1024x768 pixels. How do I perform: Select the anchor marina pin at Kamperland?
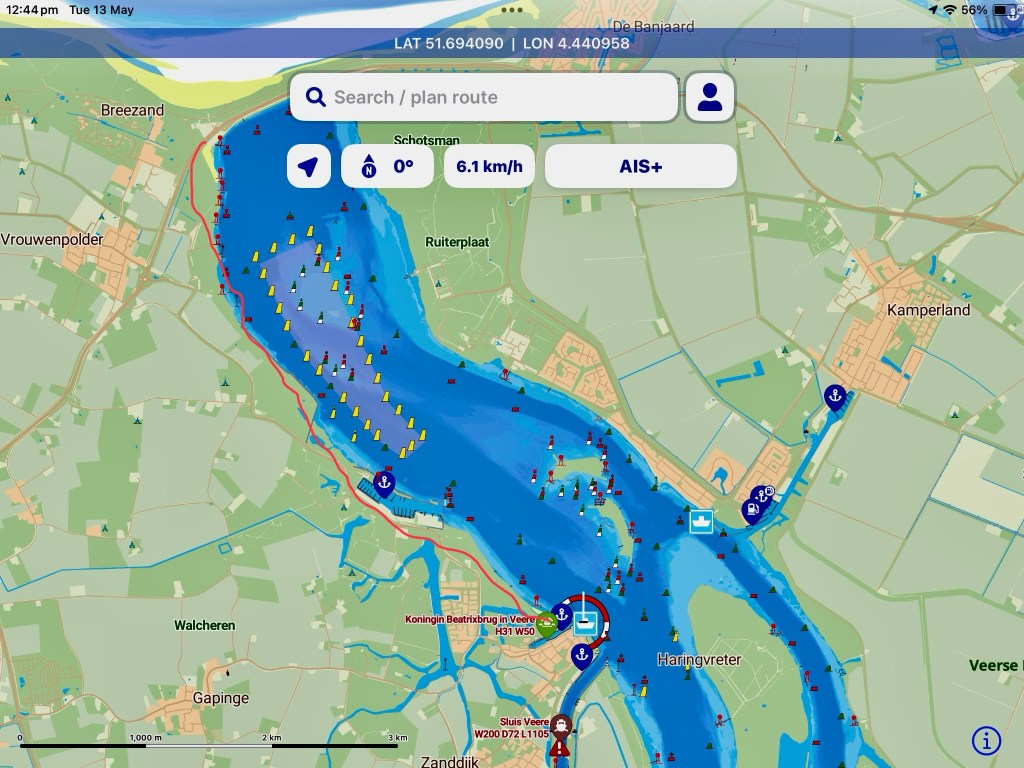click(x=834, y=397)
